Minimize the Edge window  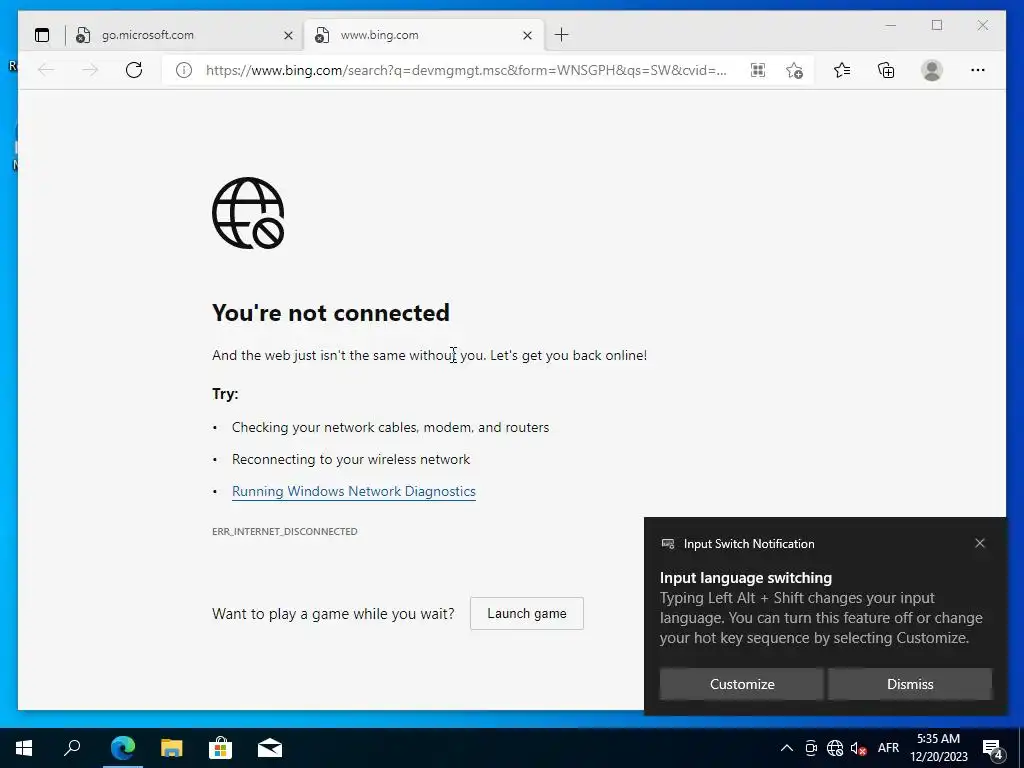[x=891, y=25]
